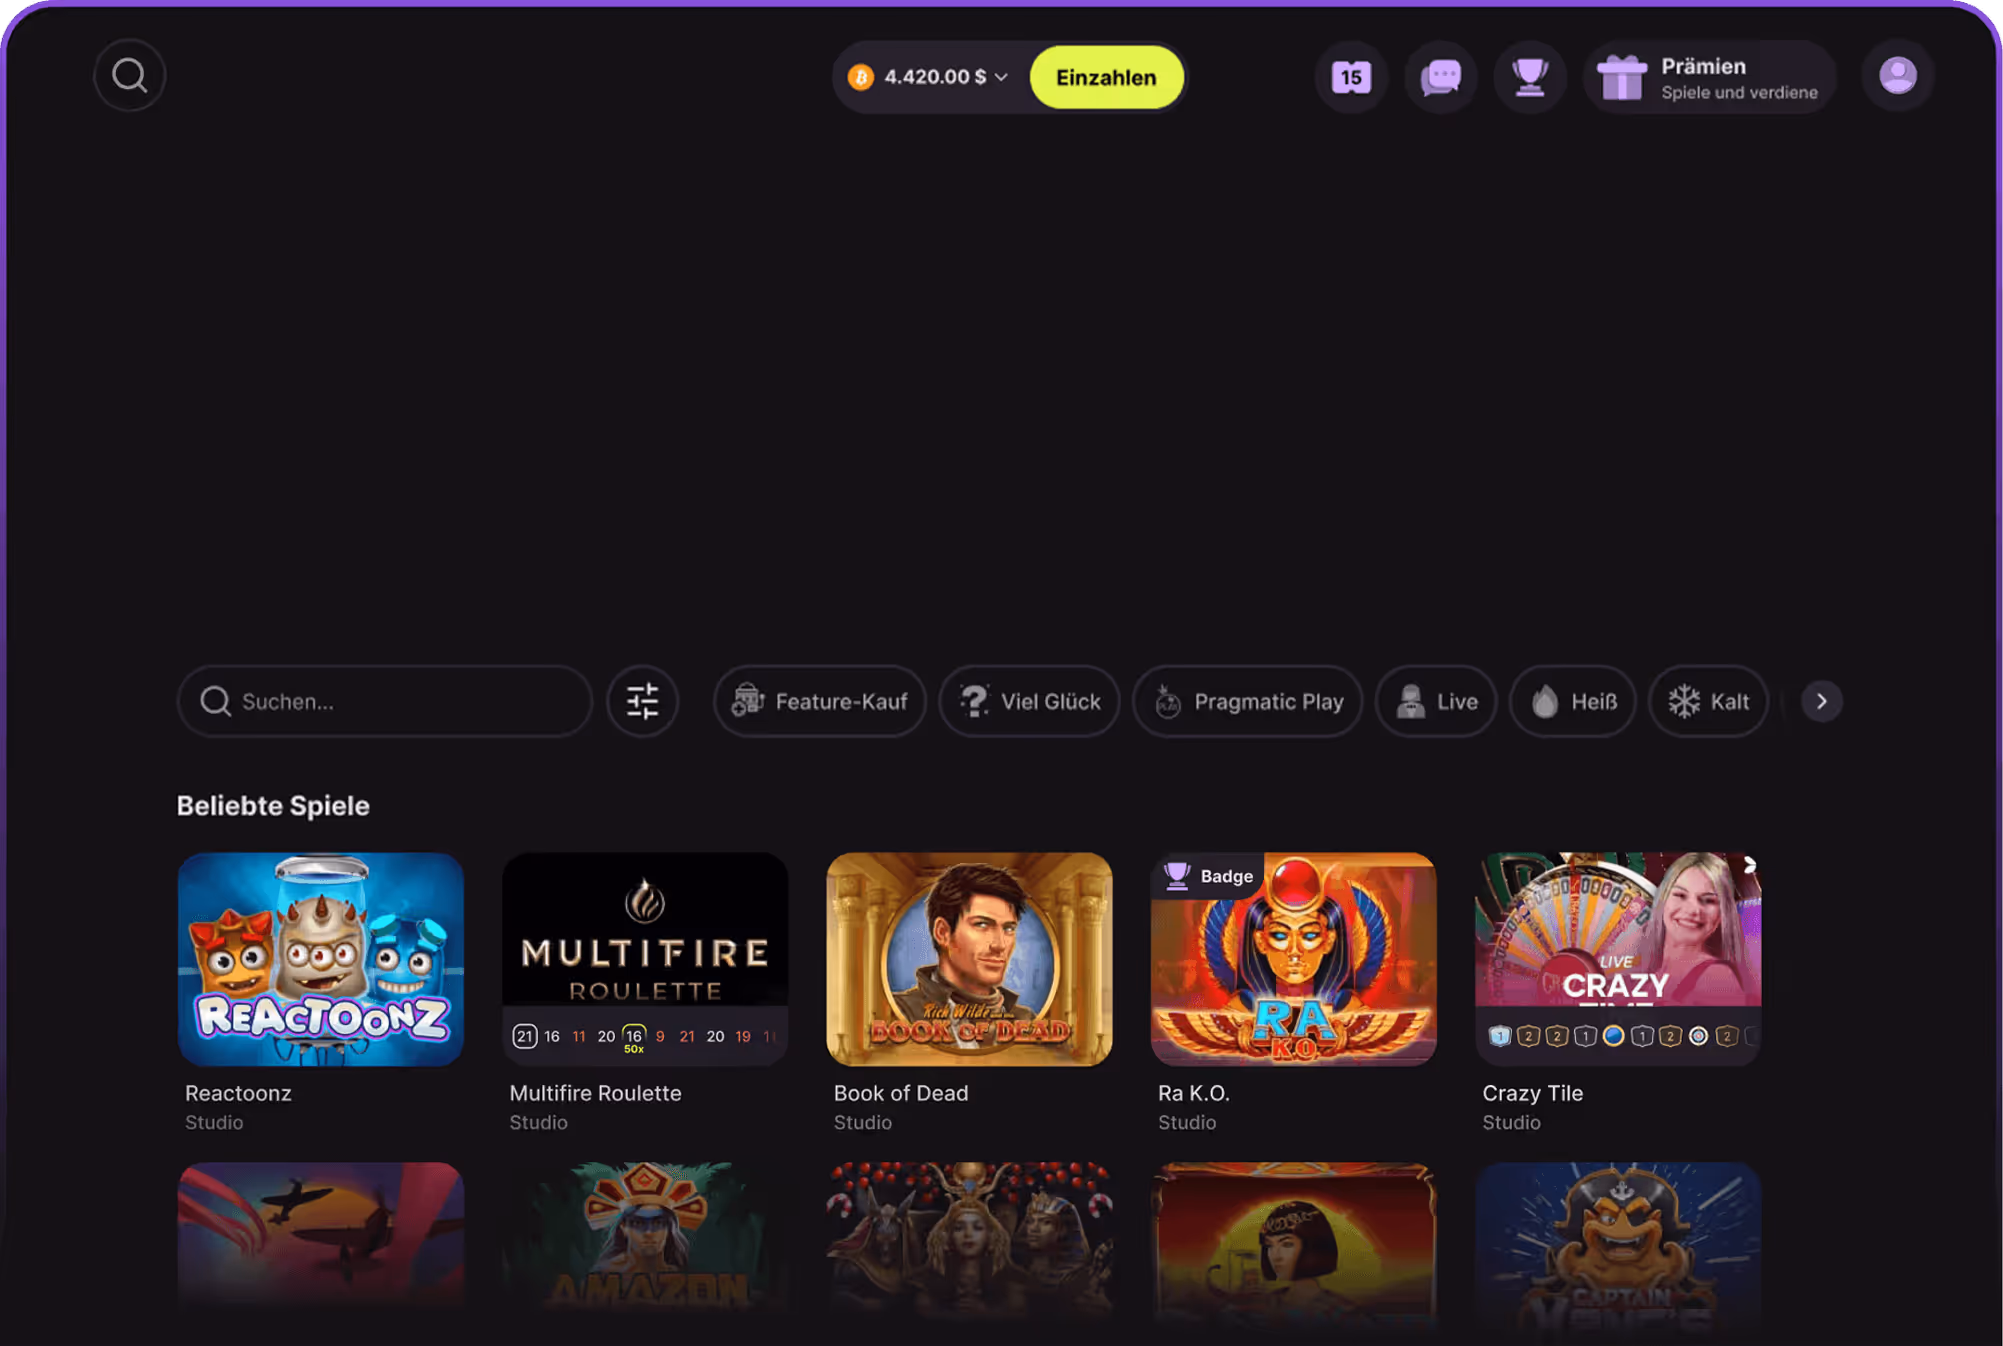The width and height of the screenshot is (2003, 1346).
Task: Expand the 4.420.00 $ balance dropdown
Action: tap(932, 77)
